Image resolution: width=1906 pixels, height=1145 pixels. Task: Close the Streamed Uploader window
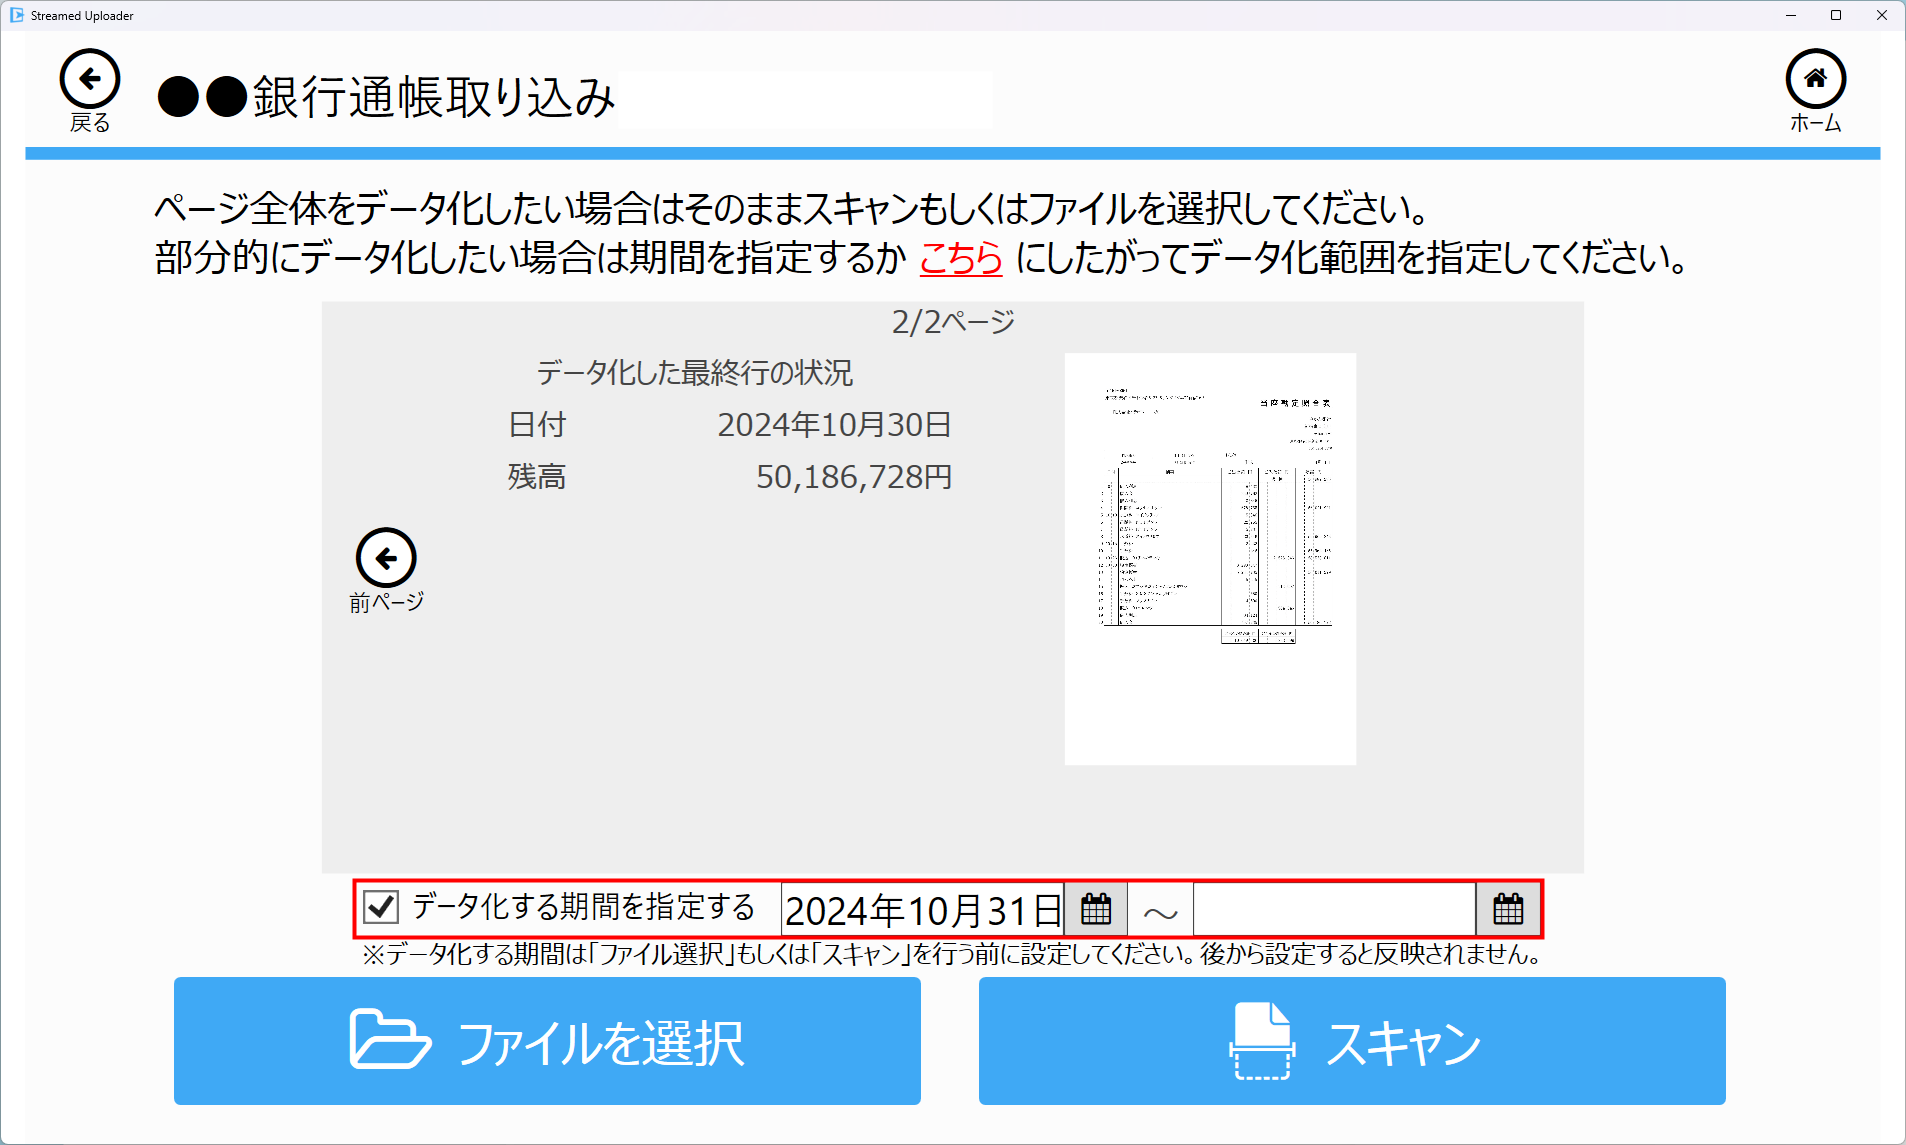tap(1881, 15)
